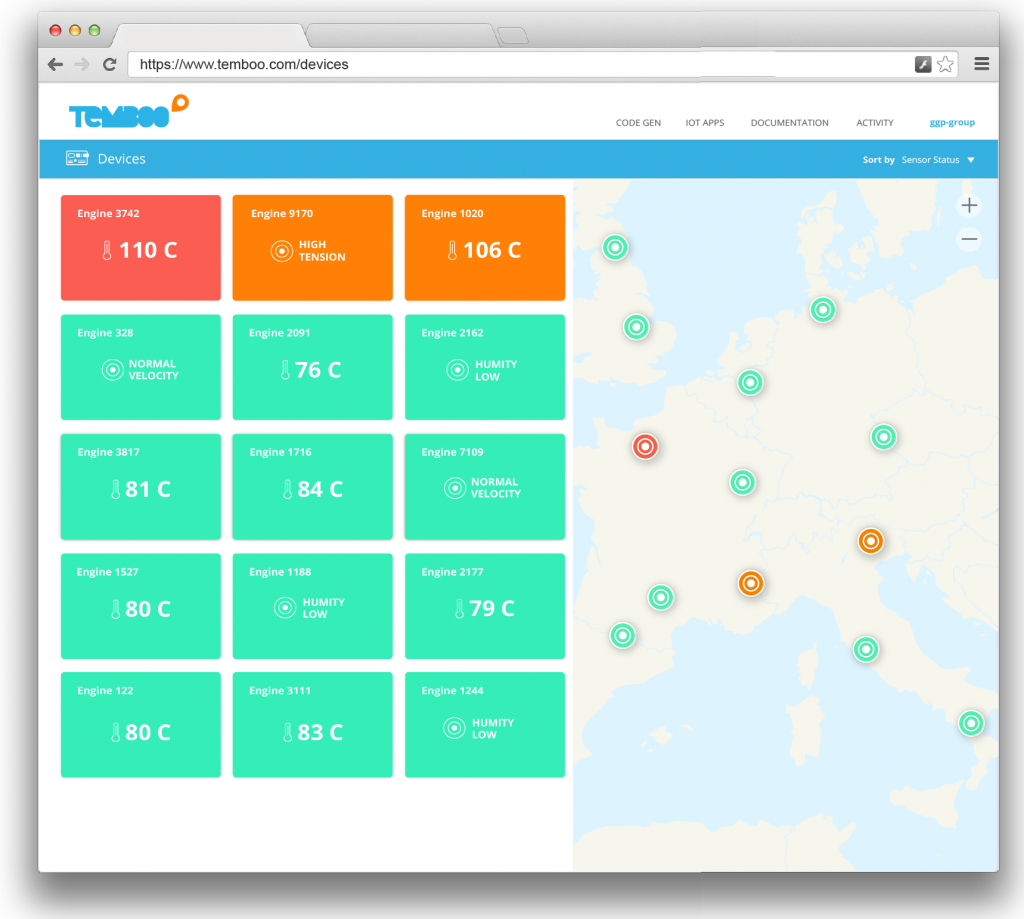Open the Engine 122 card
The width and height of the screenshot is (1024, 919).
point(140,725)
